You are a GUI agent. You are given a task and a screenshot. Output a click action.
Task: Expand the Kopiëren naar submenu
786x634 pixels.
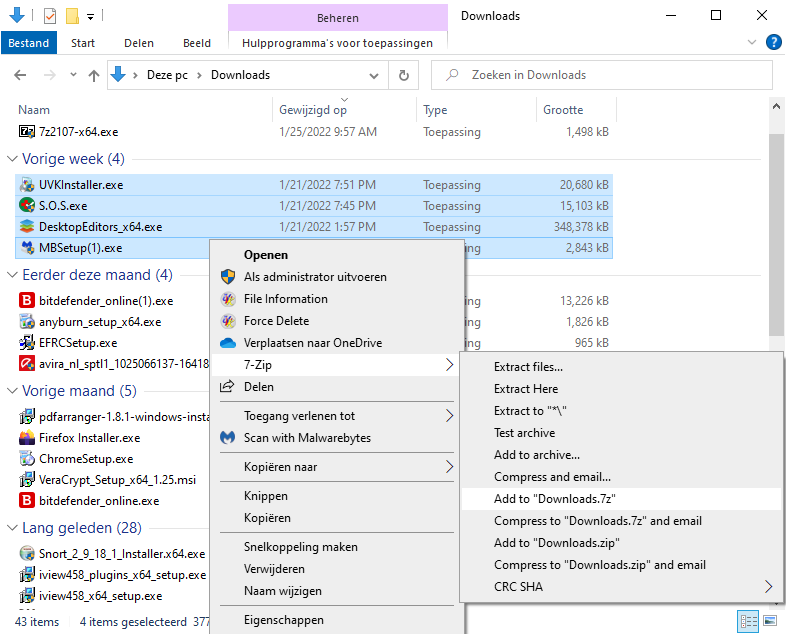click(449, 467)
